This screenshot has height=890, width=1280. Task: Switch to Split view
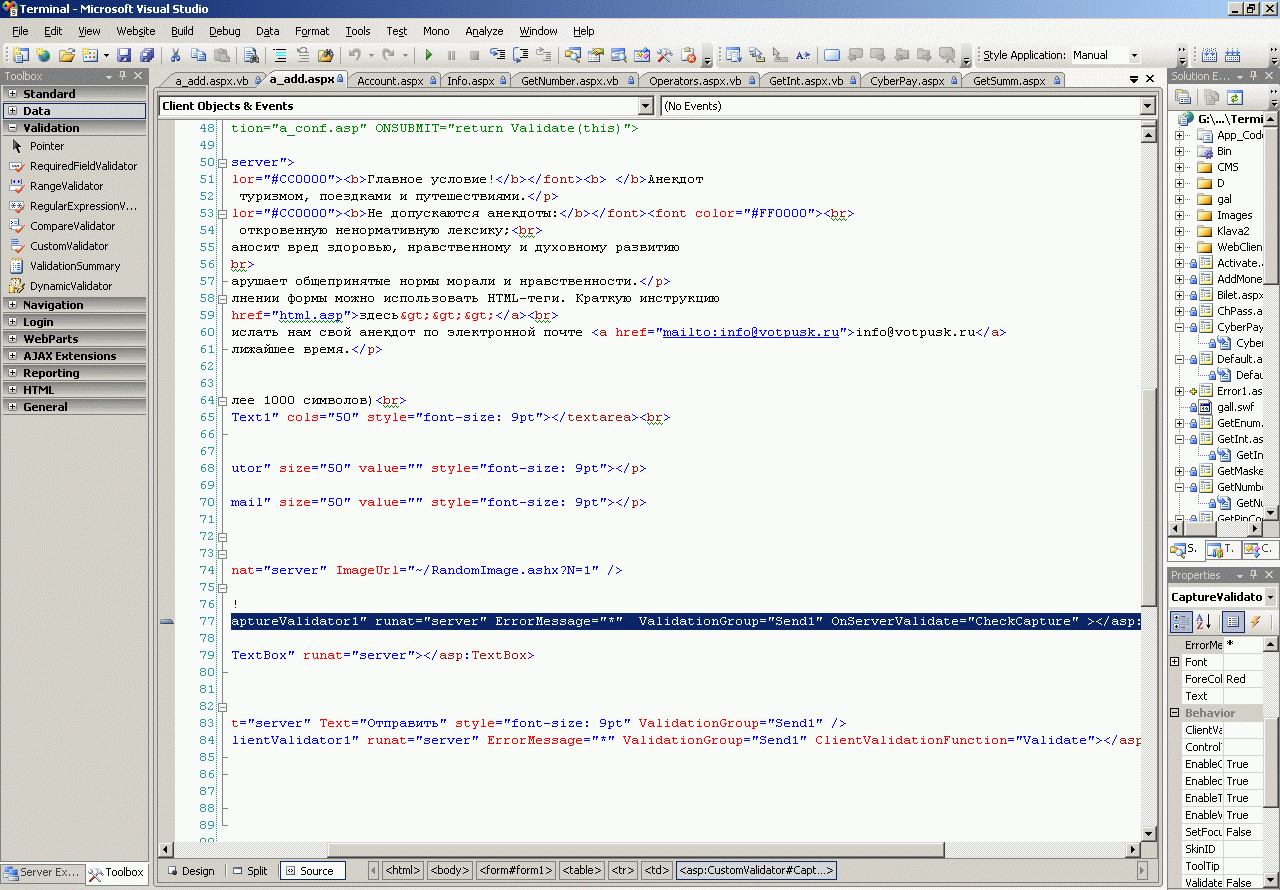click(249, 871)
